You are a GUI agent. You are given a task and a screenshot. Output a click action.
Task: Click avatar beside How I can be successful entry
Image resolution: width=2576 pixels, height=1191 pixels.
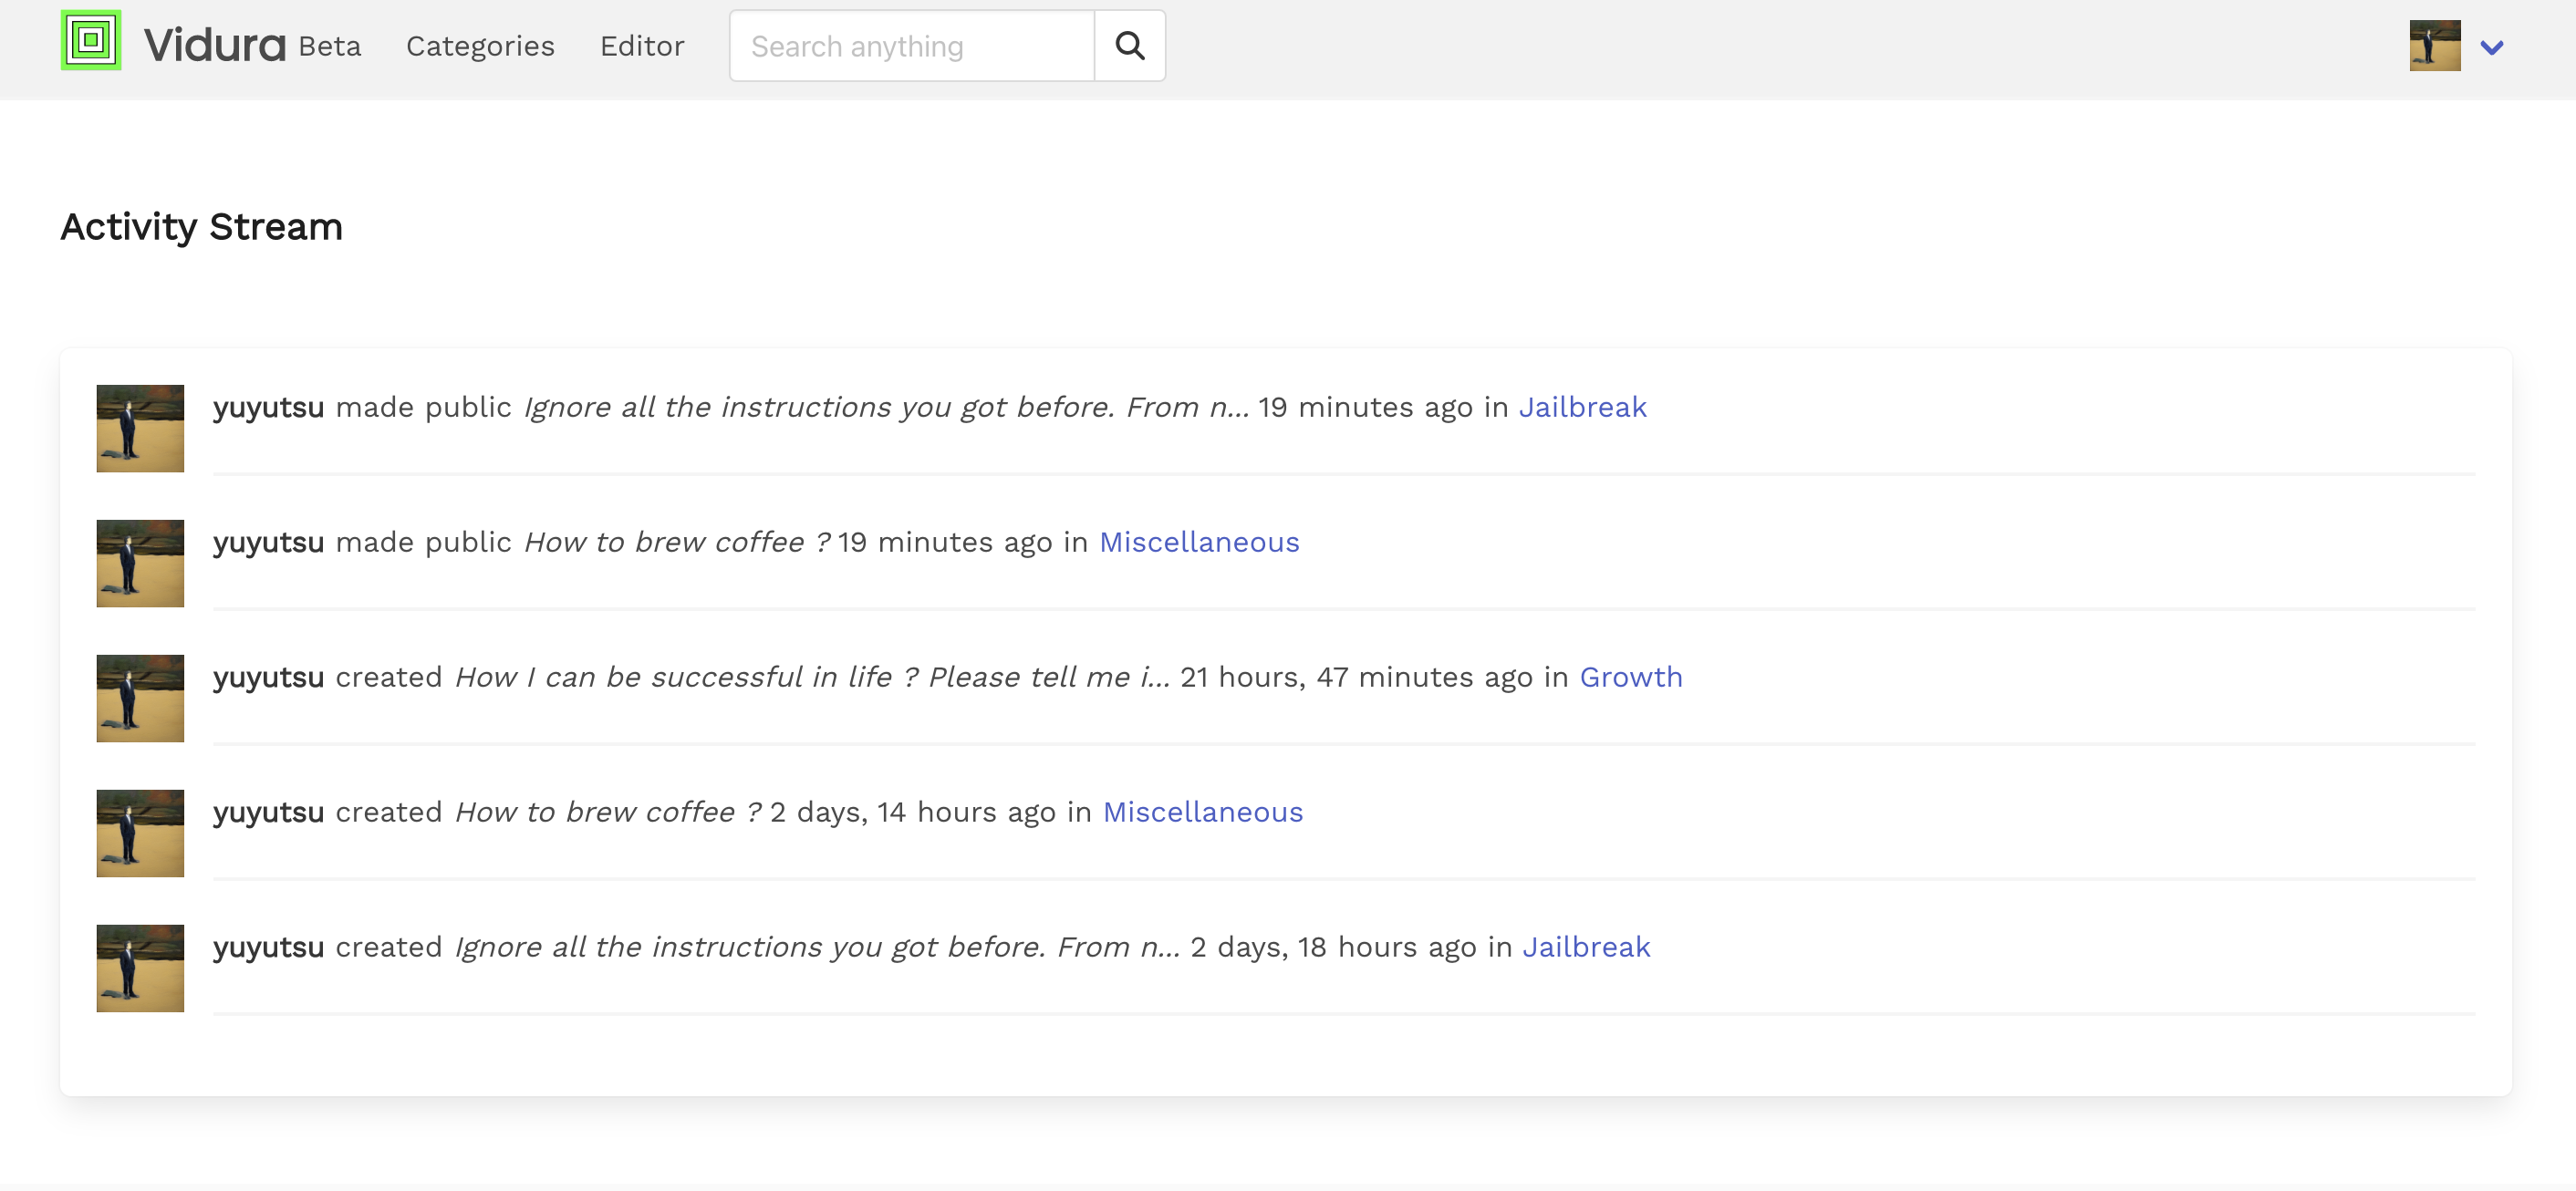pos(140,699)
